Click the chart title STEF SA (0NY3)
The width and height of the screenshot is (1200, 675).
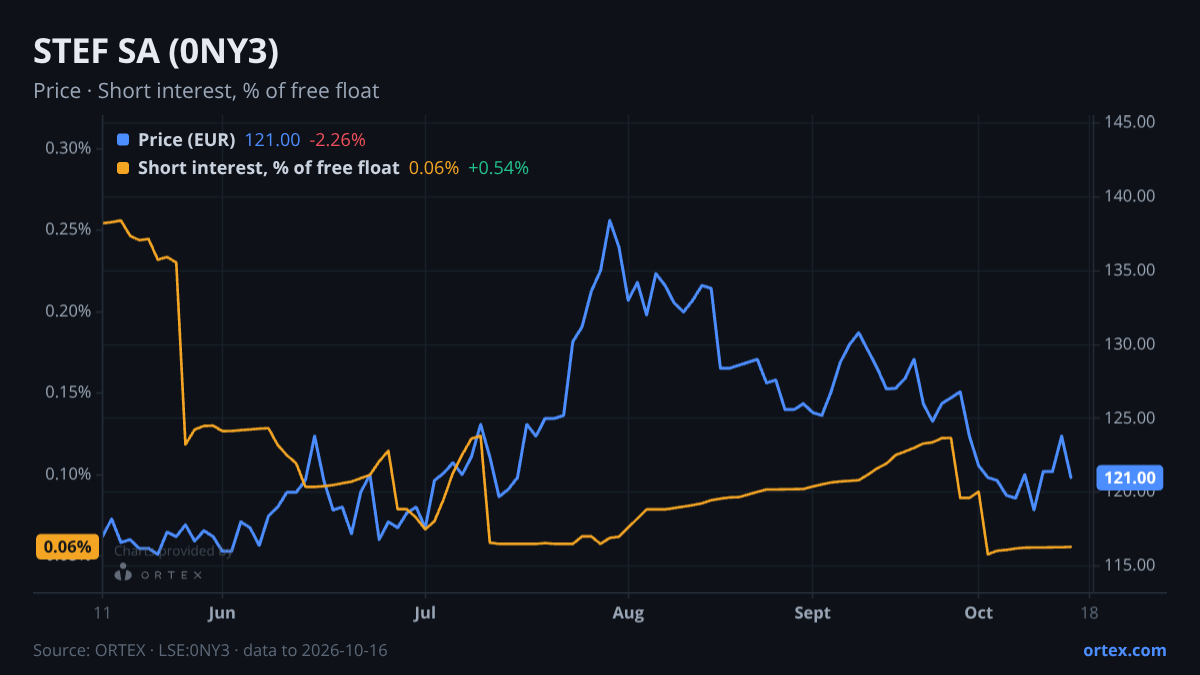click(155, 53)
